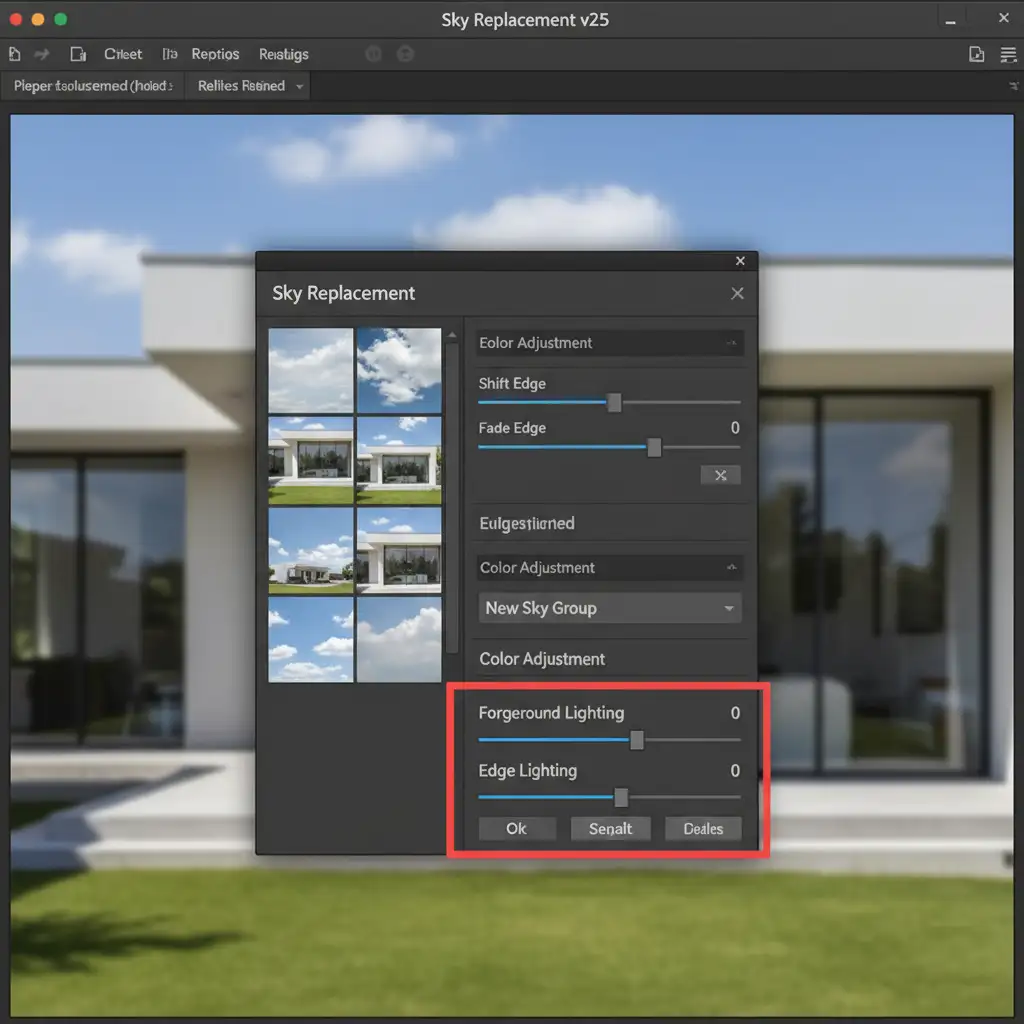Image resolution: width=1024 pixels, height=1024 pixels.
Task: Click the first round gray toolbar icon
Action: point(374,54)
